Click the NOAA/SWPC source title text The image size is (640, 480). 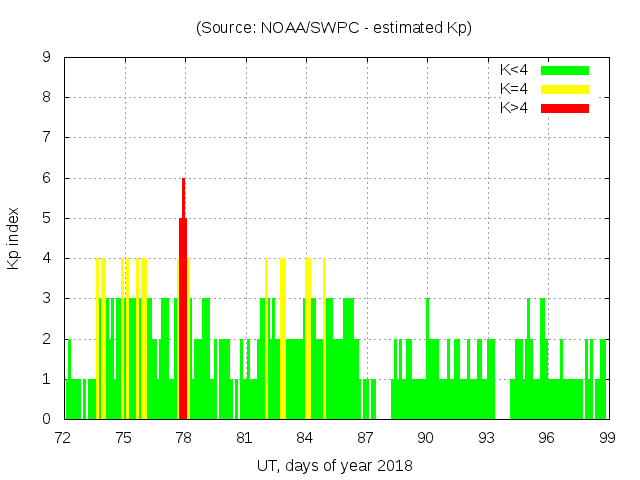(x=334, y=28)
